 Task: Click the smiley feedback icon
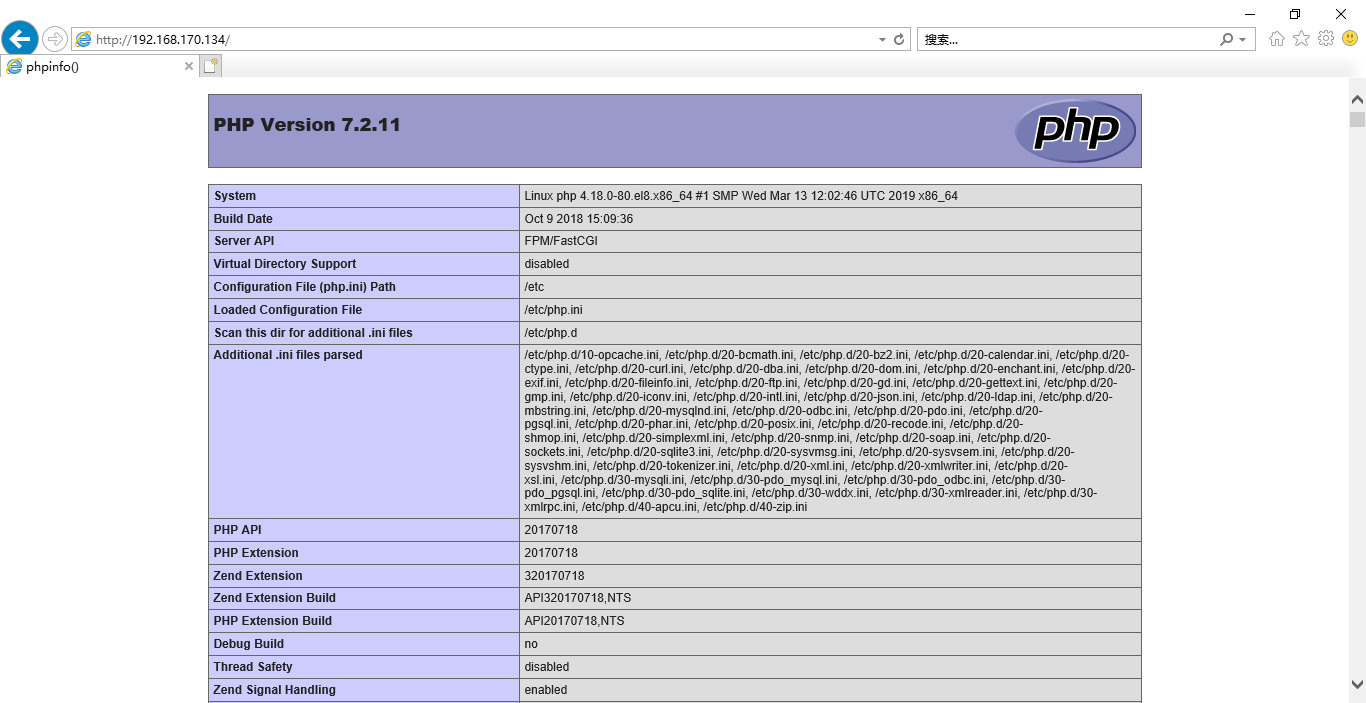click(x=1350, y=38)
